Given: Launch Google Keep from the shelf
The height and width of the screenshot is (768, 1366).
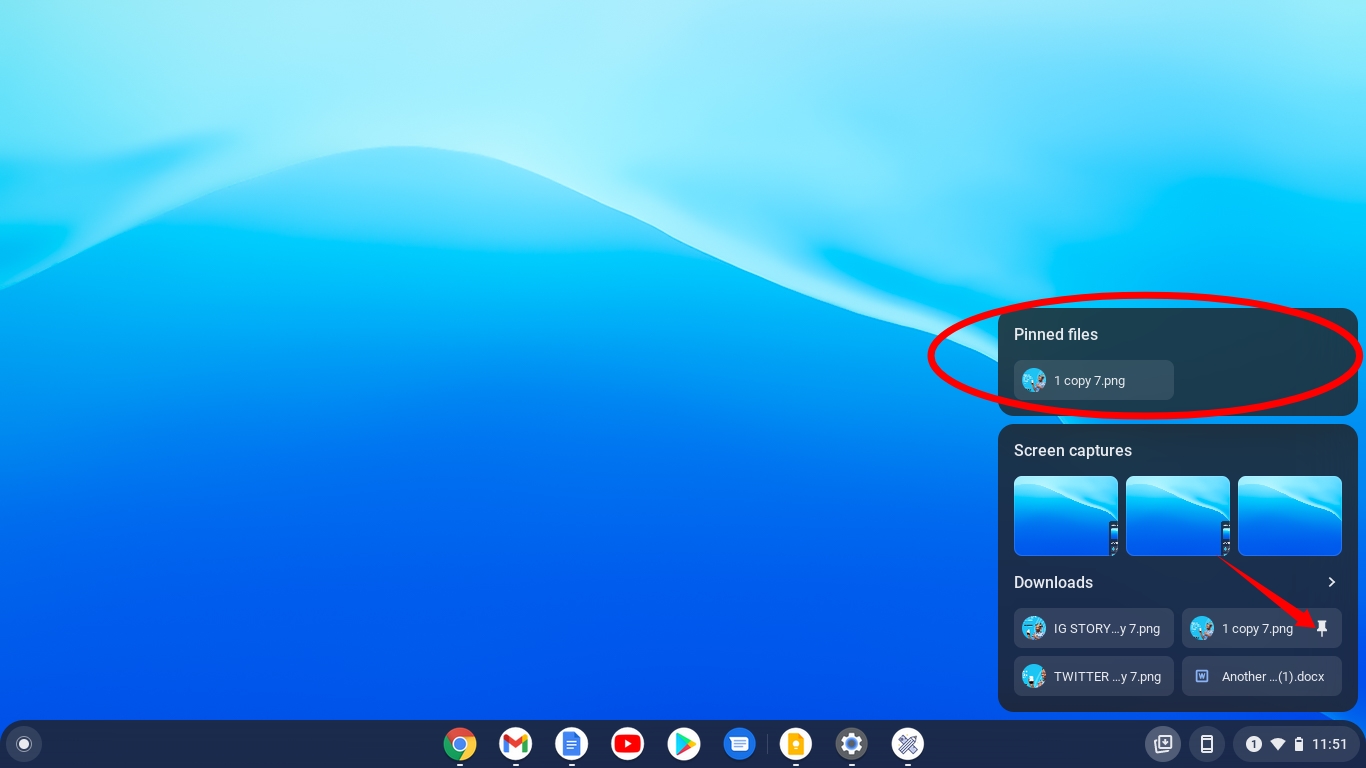Looking at the screenshot, I should click(x=796, y=744).
